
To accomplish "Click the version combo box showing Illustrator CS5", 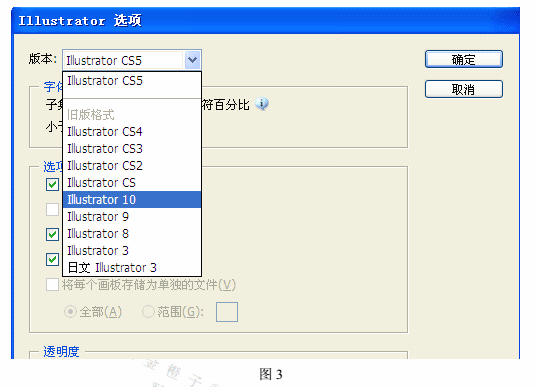I will click(x=132, y=60).
